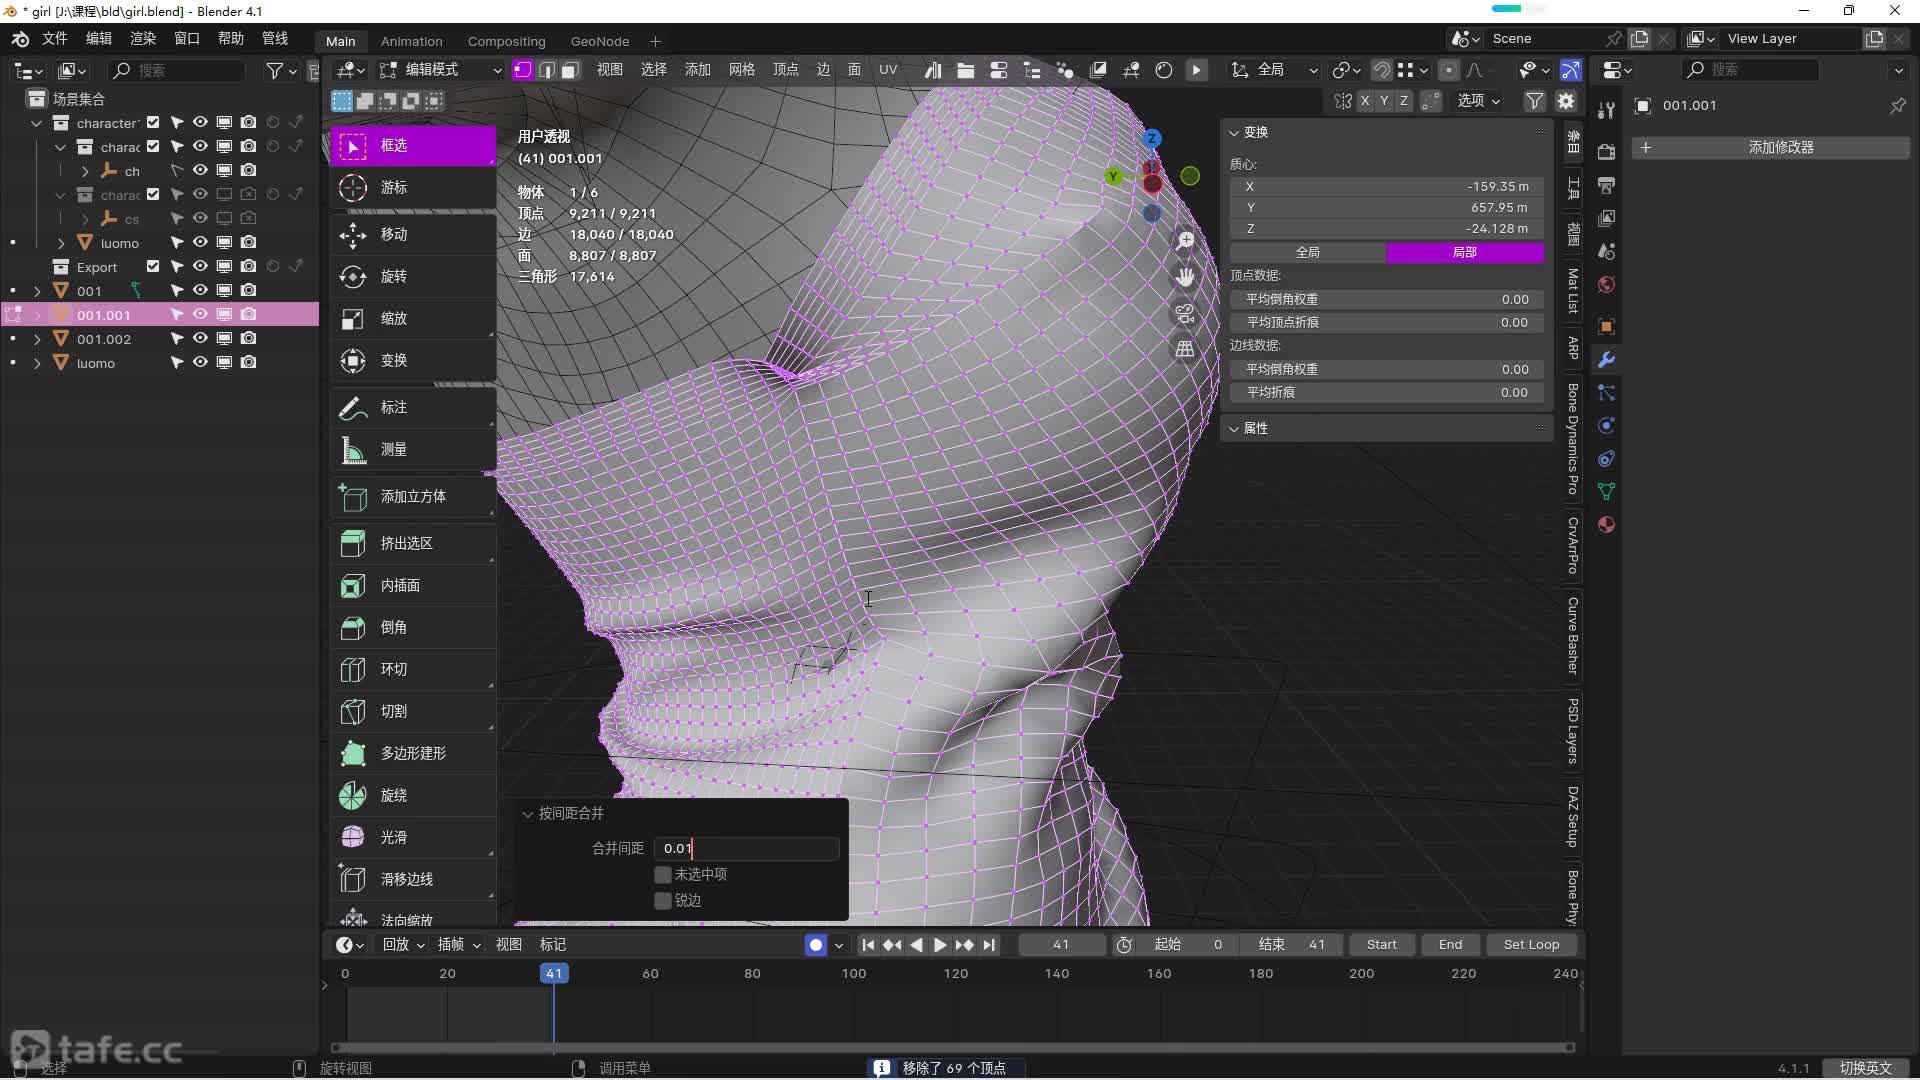The width and height of the screenshot is (1920, 1080).
Task: Open the 编辑模式 mode dropdown
Action: (440, 70)
